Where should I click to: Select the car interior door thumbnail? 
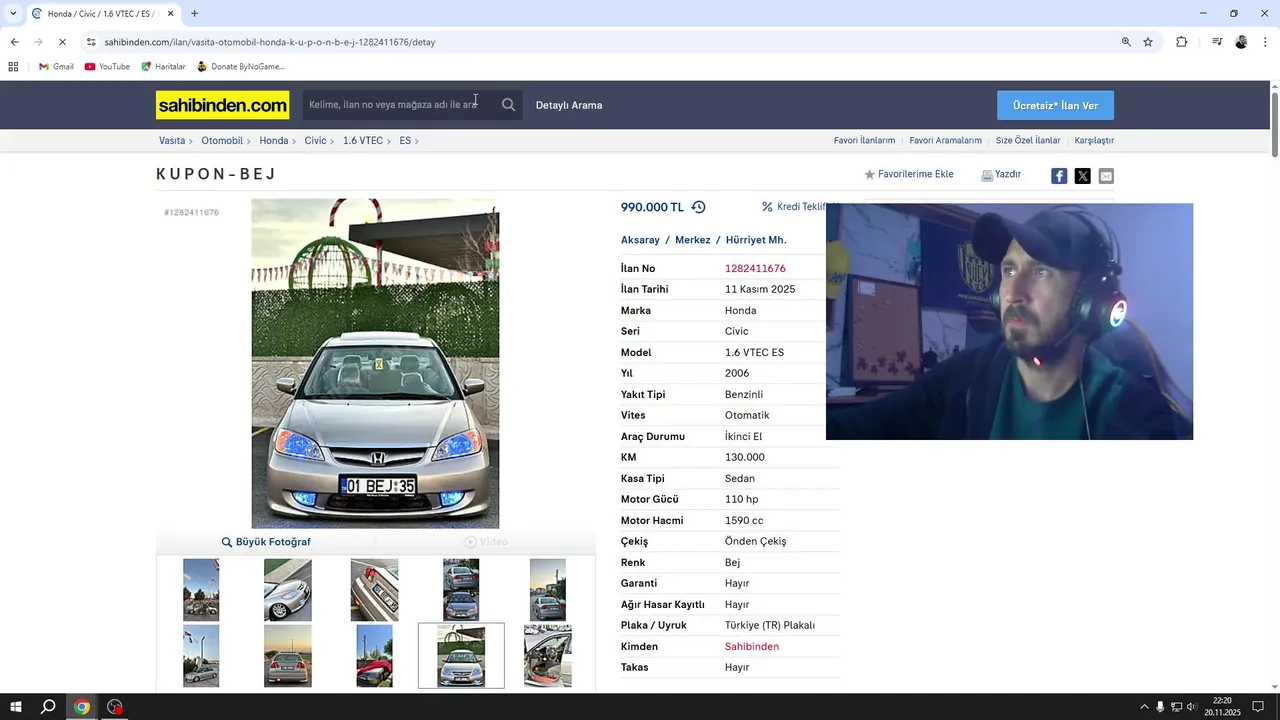[548, 656]
